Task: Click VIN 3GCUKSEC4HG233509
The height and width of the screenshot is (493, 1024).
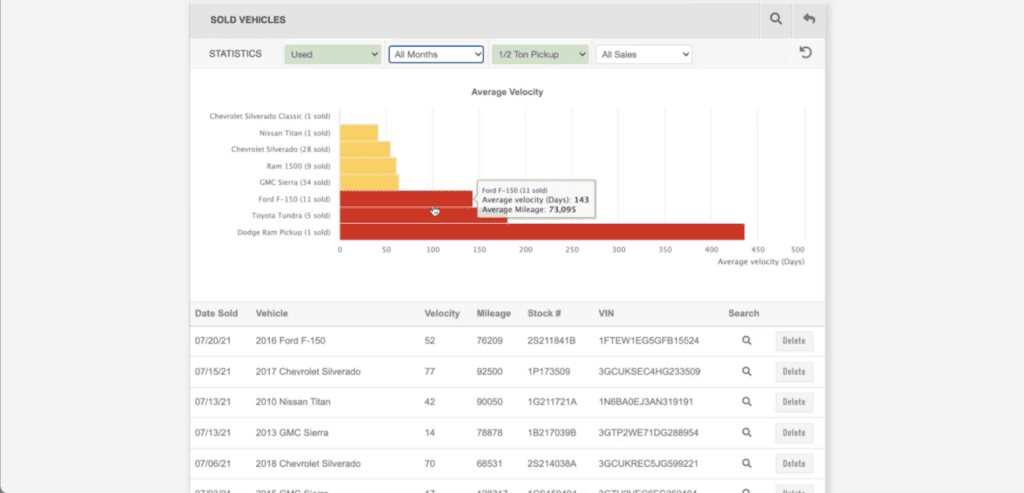Action: (x=649, y=372)
